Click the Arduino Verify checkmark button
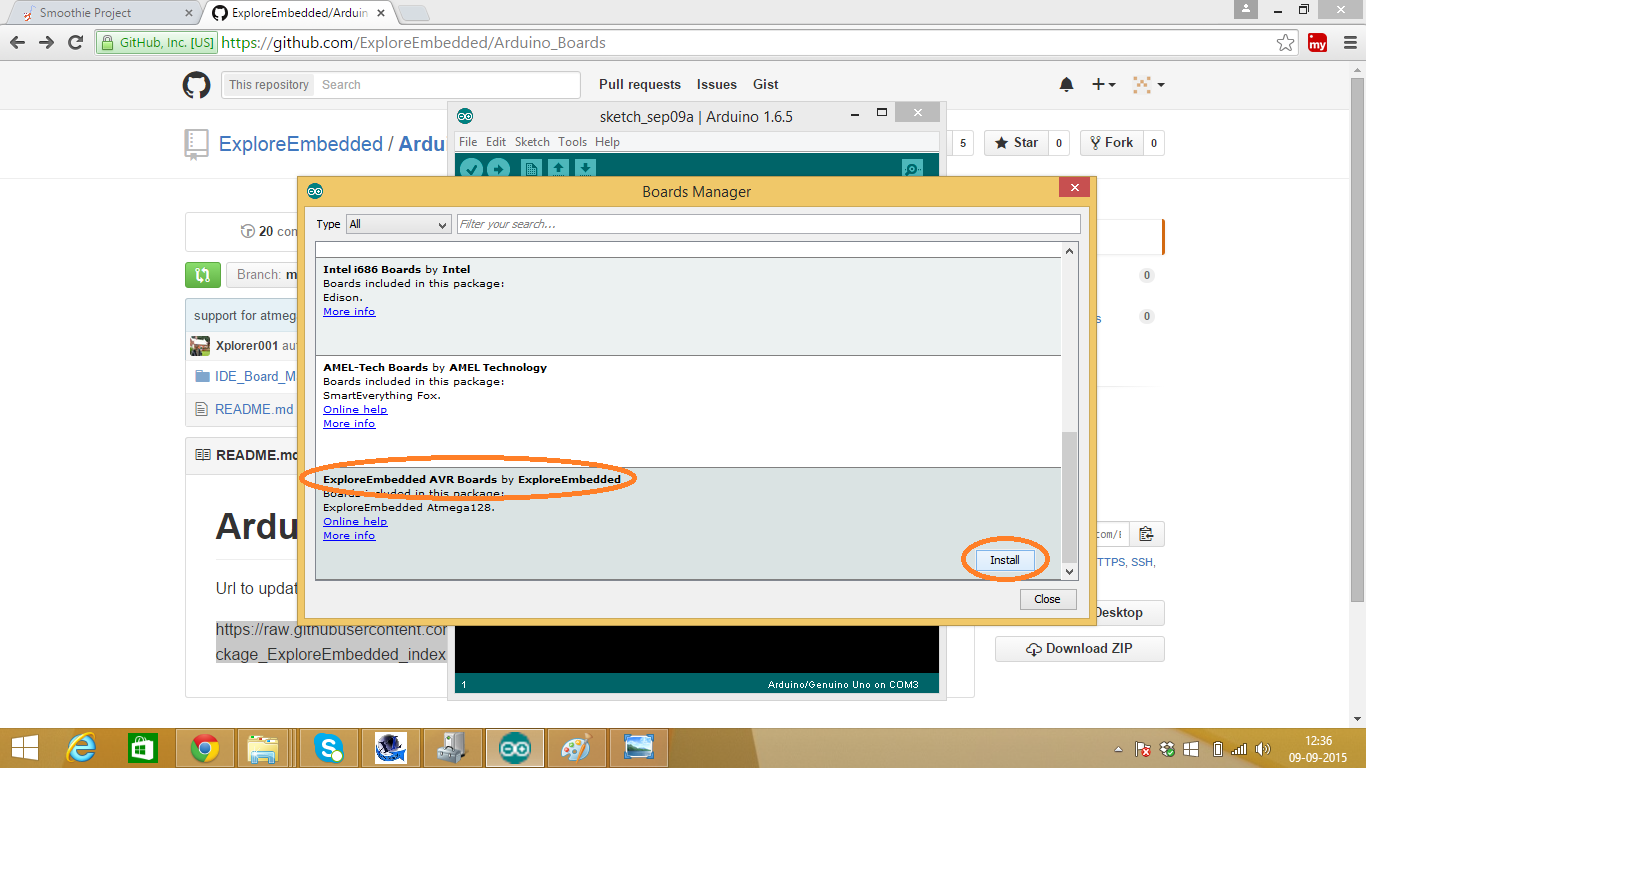 pyautogui.click(x=472, y=168)
